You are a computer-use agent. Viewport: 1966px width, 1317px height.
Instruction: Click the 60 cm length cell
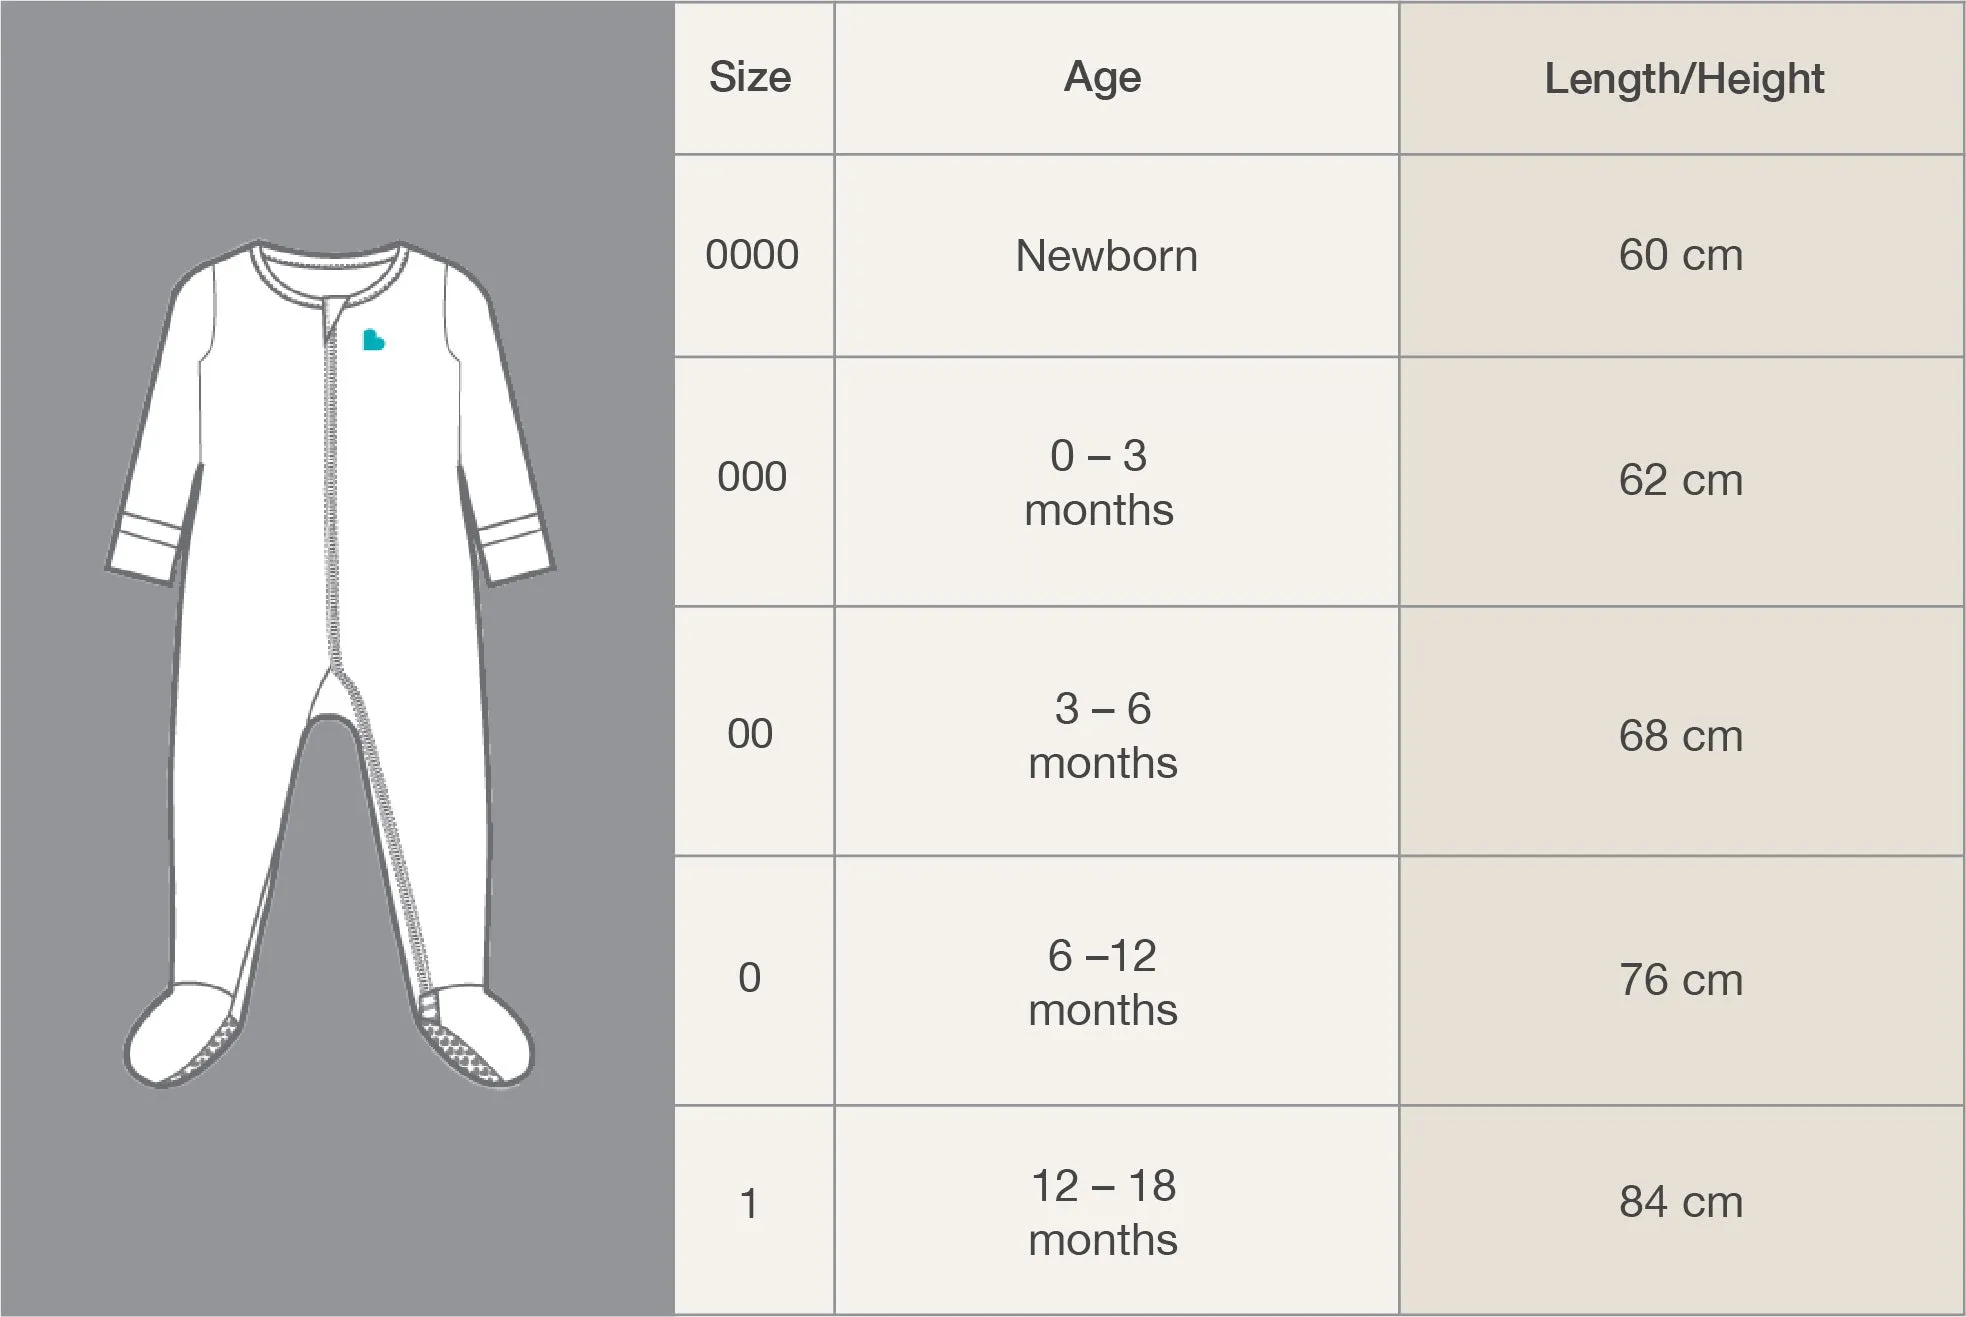pyautogui.click(x=1682, y=256)
